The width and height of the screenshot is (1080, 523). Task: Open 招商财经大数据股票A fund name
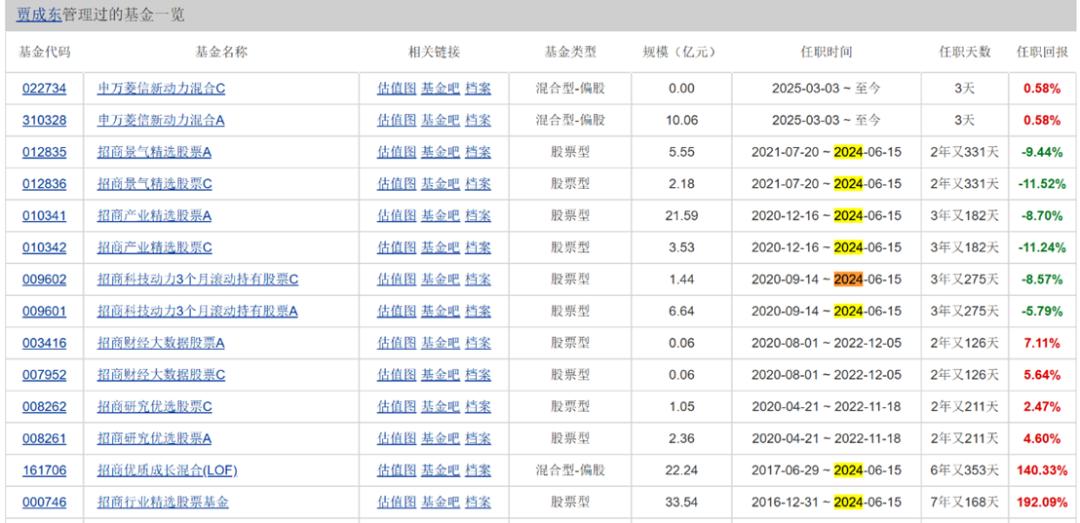[x=161, y=343]
